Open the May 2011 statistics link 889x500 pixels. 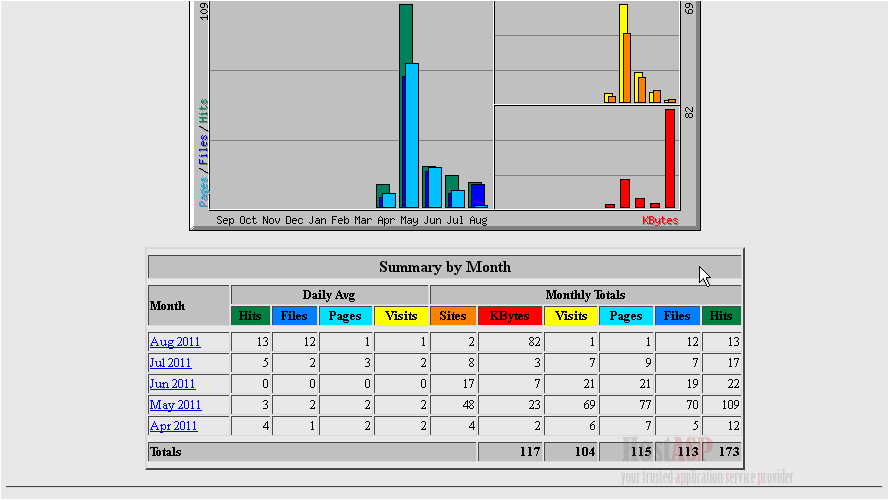(175, 405)
